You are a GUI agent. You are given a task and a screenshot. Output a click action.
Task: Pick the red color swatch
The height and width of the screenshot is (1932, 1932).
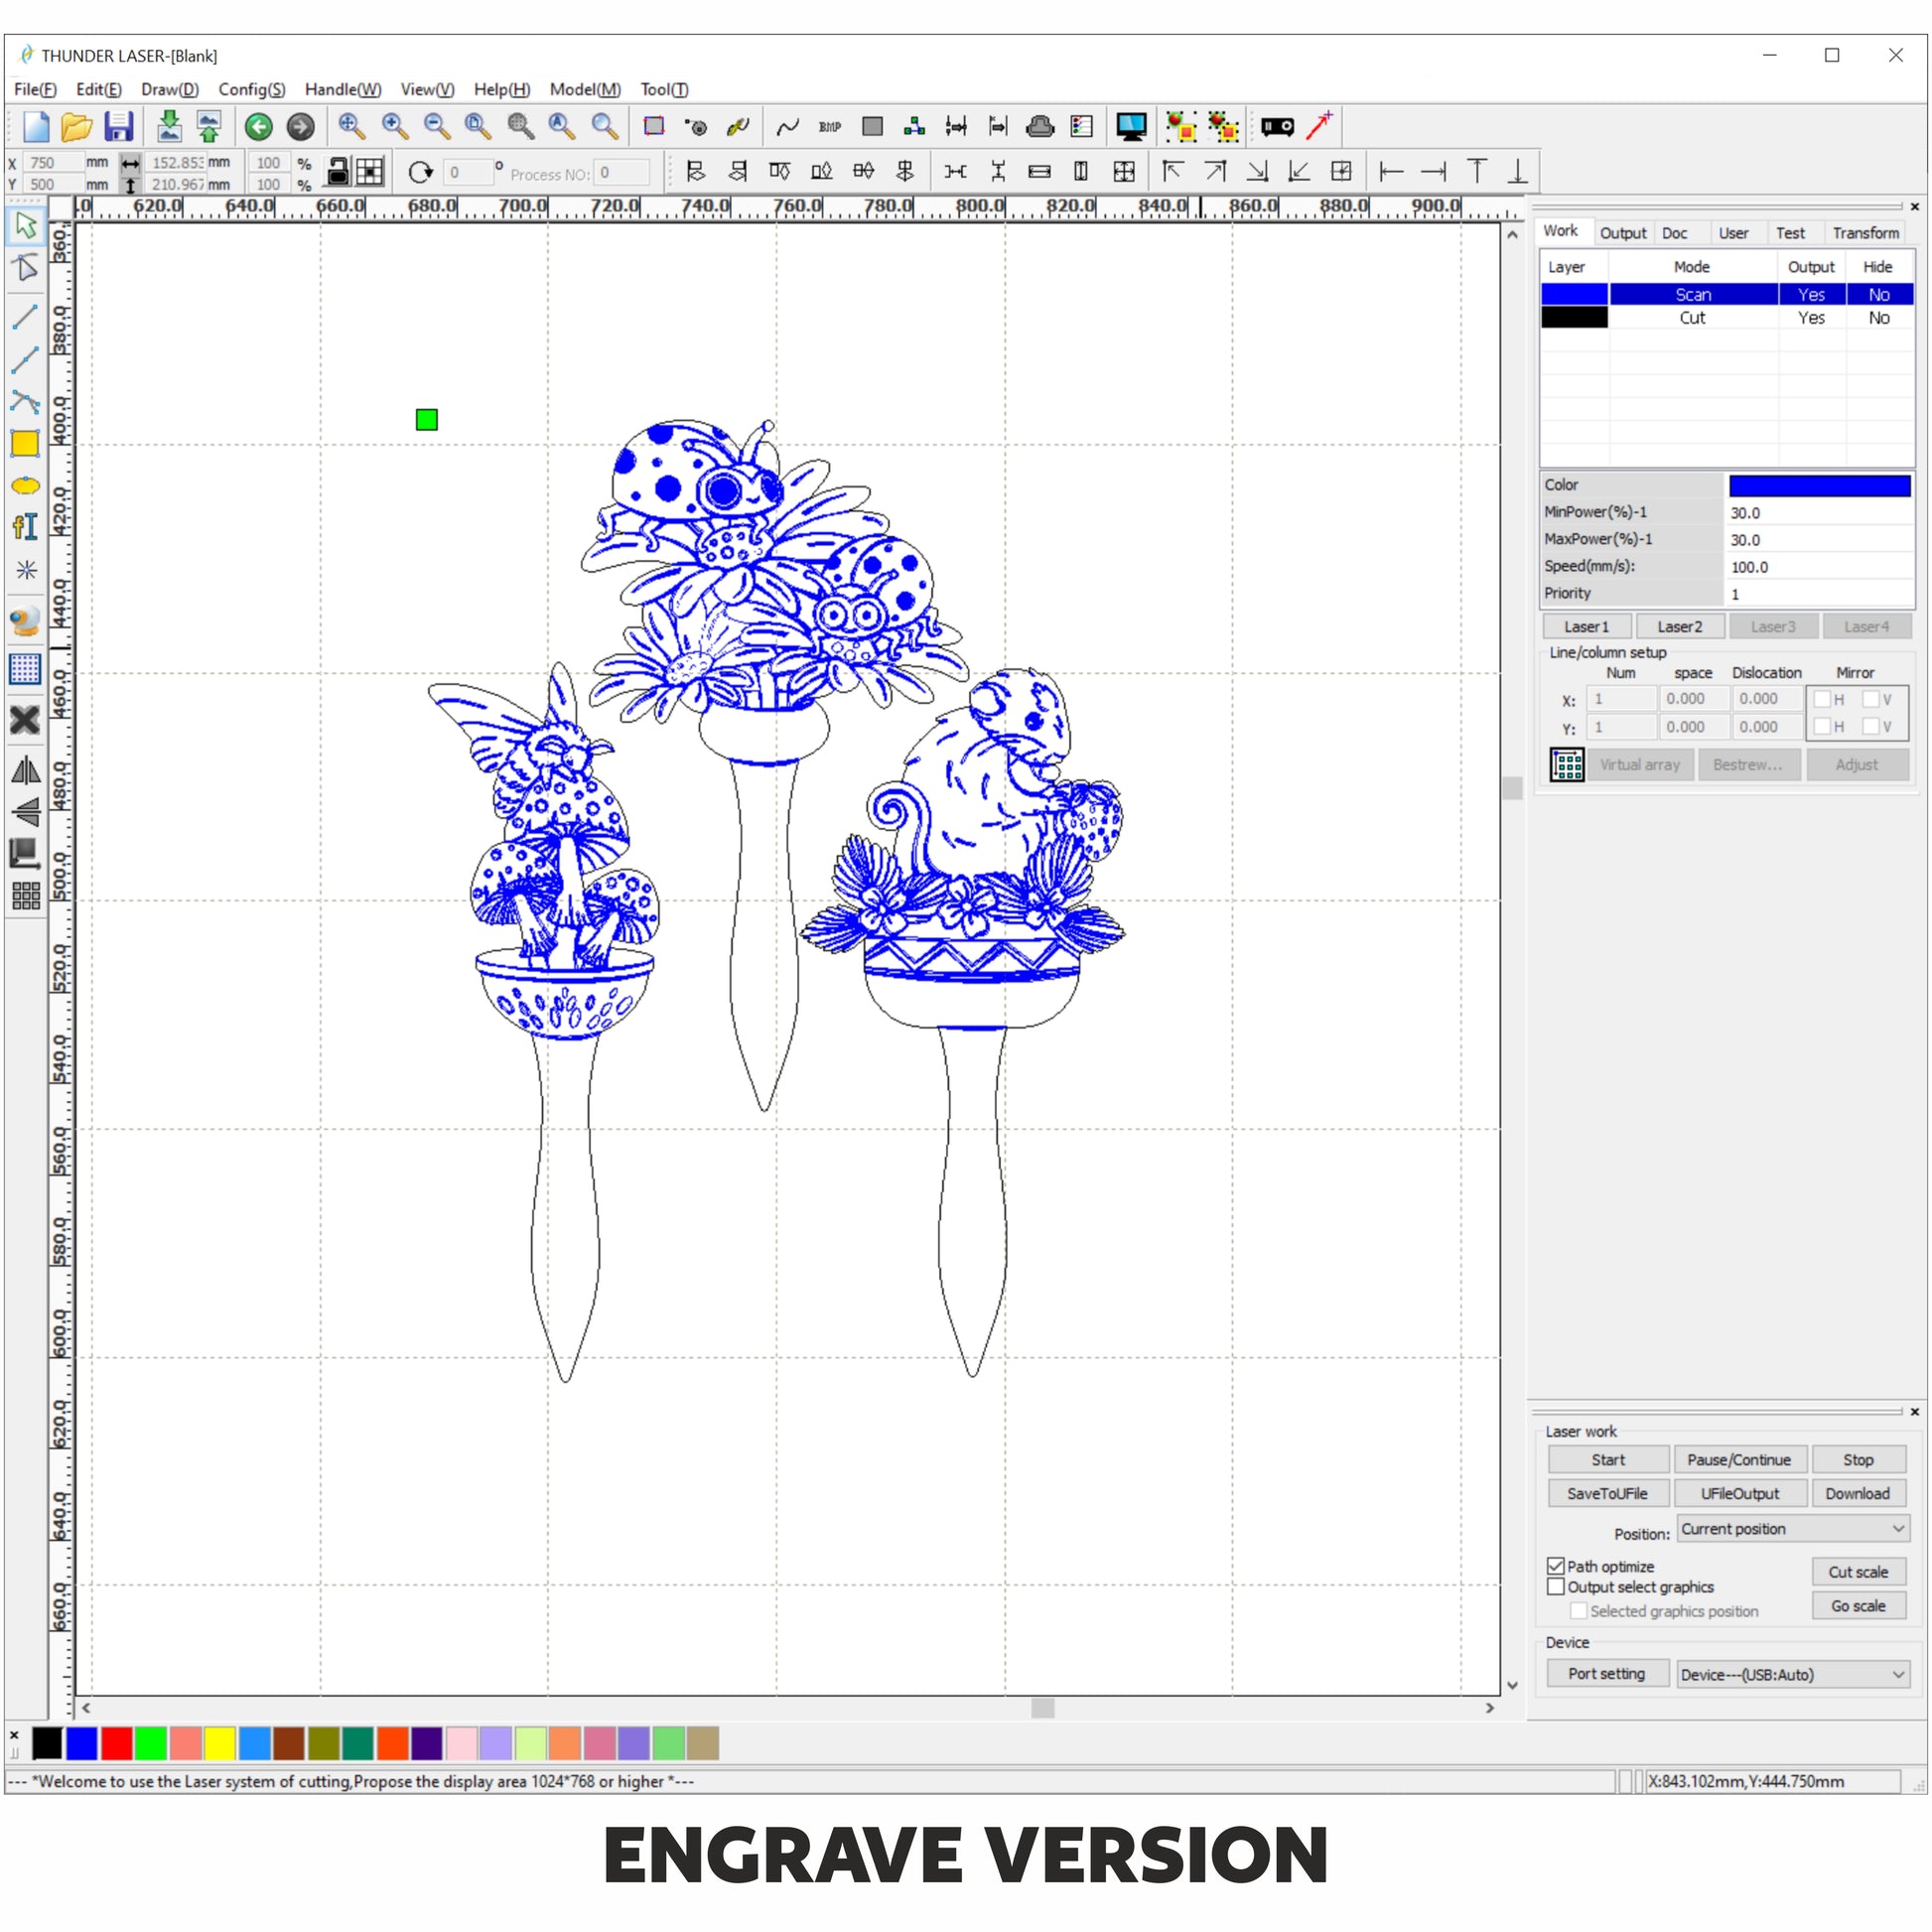[116, 1744]
